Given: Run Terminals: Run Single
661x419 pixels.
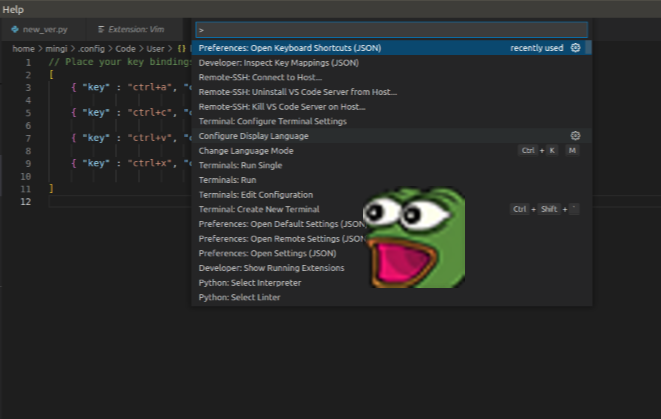Looking at the screenshot, I should pos(392,165).
